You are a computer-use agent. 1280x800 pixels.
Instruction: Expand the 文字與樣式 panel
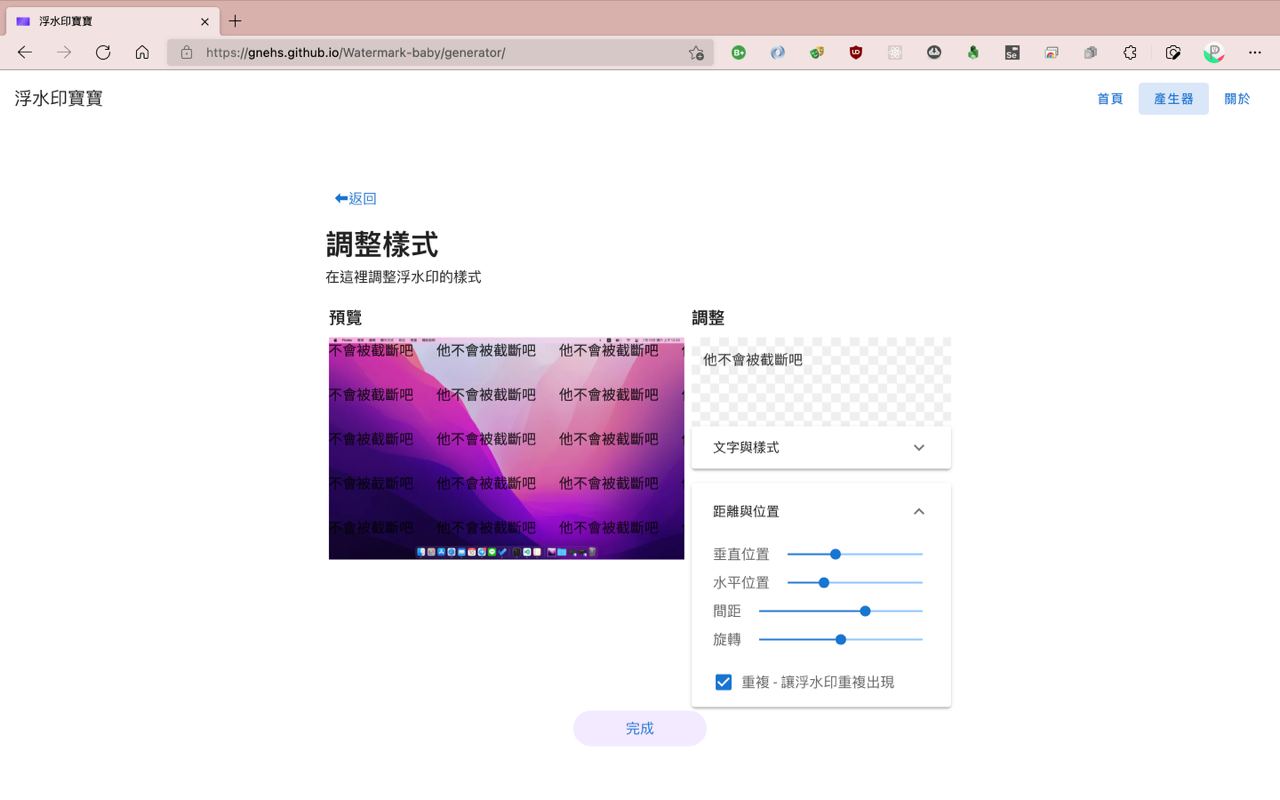(821, 448)
